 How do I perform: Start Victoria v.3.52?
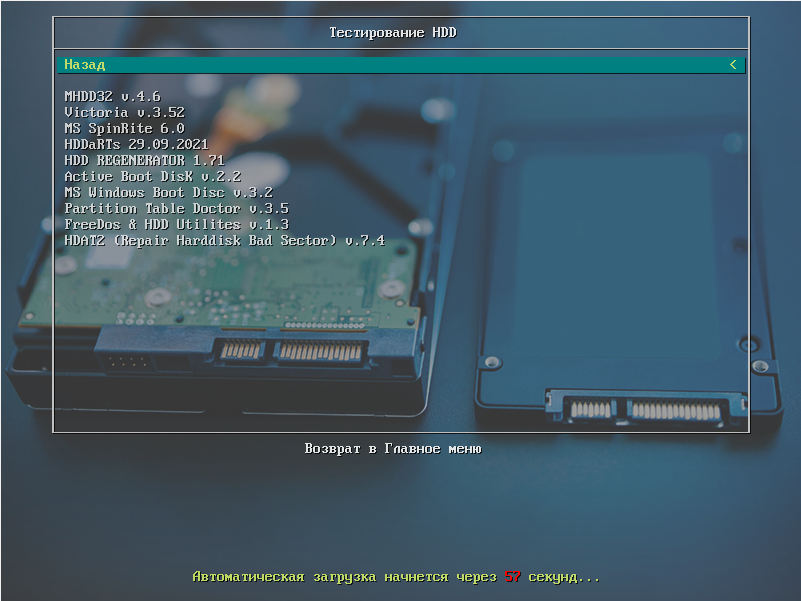[x=124, y=112]
